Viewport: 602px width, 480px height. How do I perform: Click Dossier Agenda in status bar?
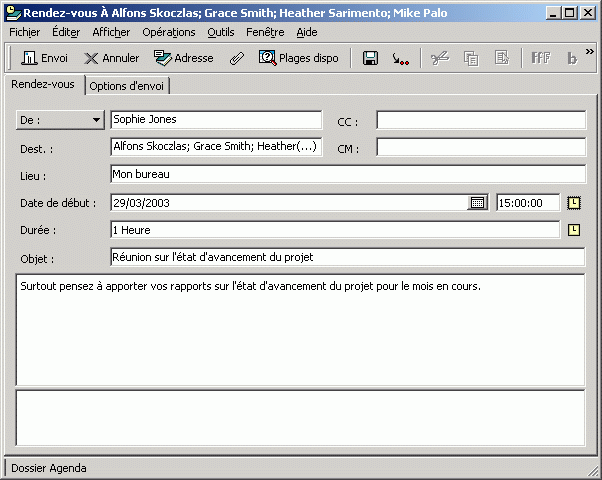[x=49, y=468]
